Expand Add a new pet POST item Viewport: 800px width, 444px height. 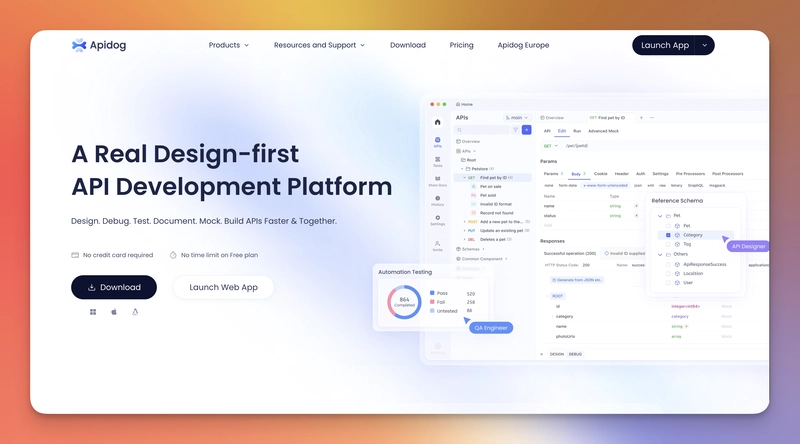click(464, 222)
